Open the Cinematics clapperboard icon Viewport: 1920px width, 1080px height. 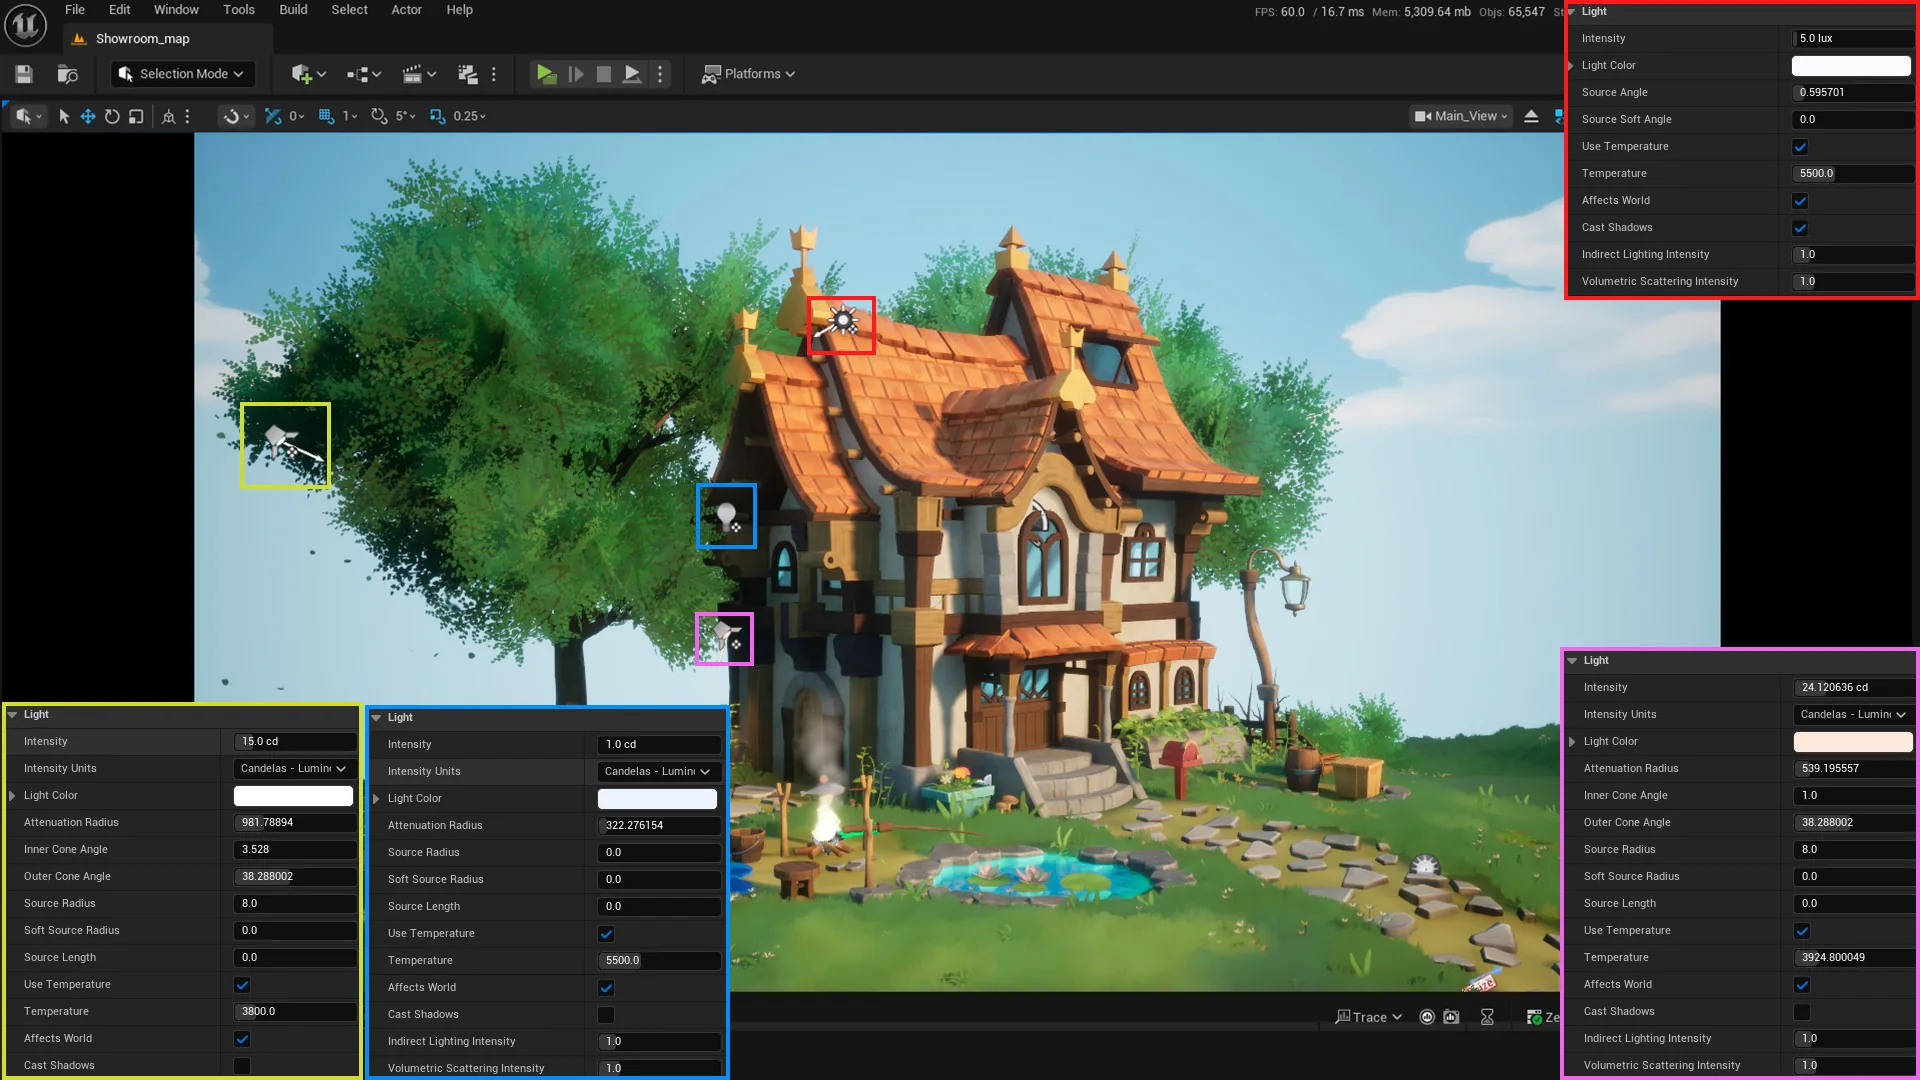[x=411, y=74]
